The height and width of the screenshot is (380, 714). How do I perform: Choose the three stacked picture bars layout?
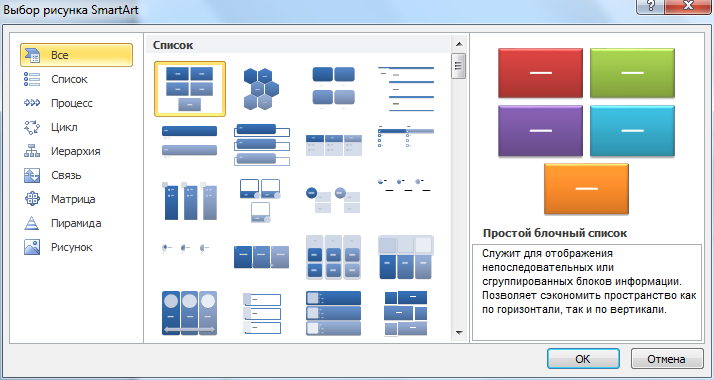coord(333,313)
